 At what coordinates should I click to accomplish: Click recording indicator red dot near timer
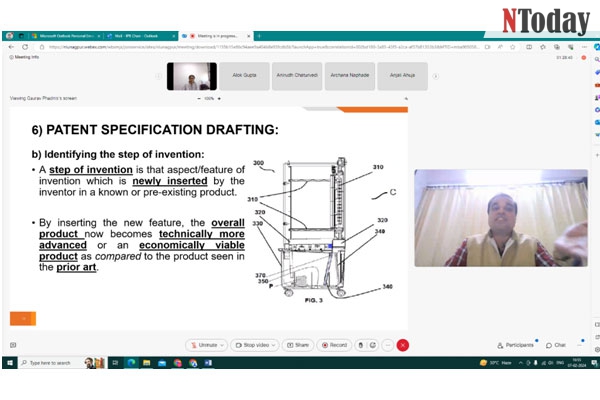click(584, 58)
